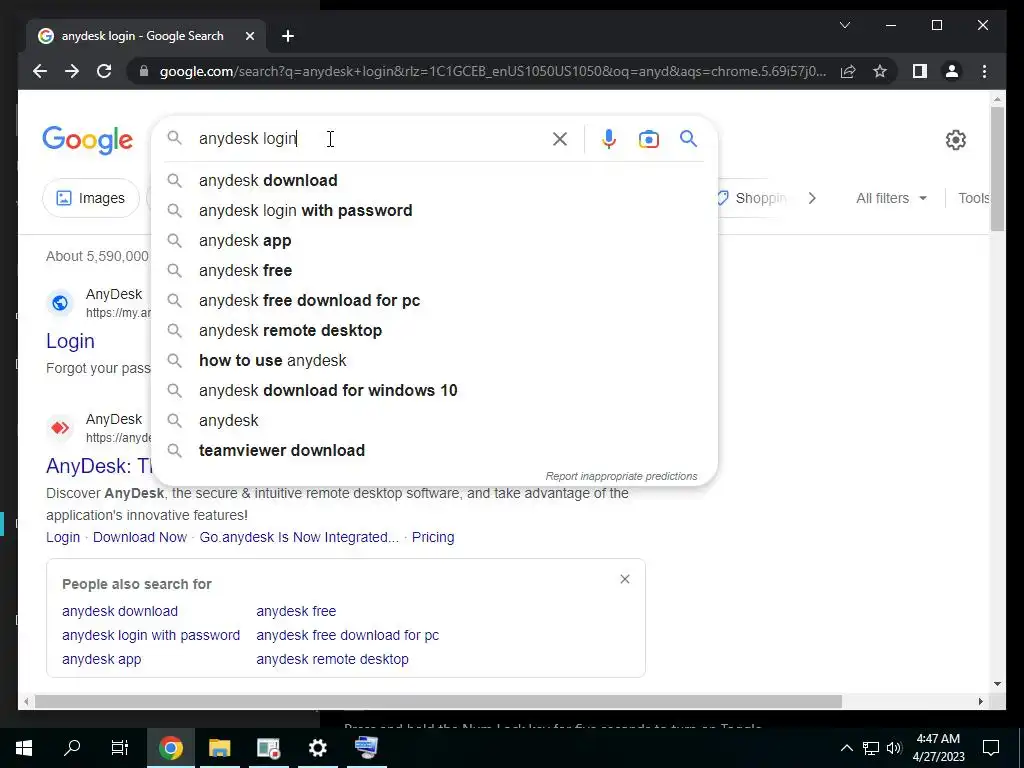Open the Login sitelink under AnyDesk
This screenshot has height=768, width=1024.
pyautogui.click(x=63, y=537)
